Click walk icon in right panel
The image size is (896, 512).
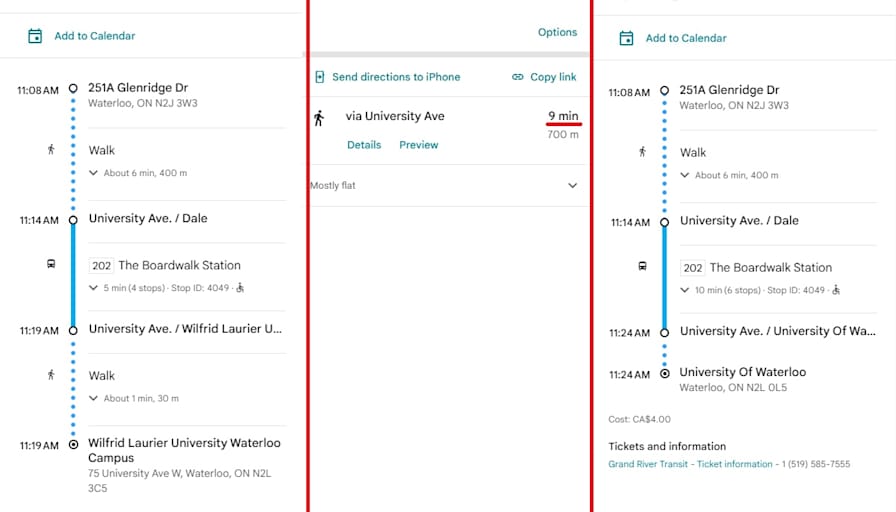pyautogui.click(x=642, y=152)
